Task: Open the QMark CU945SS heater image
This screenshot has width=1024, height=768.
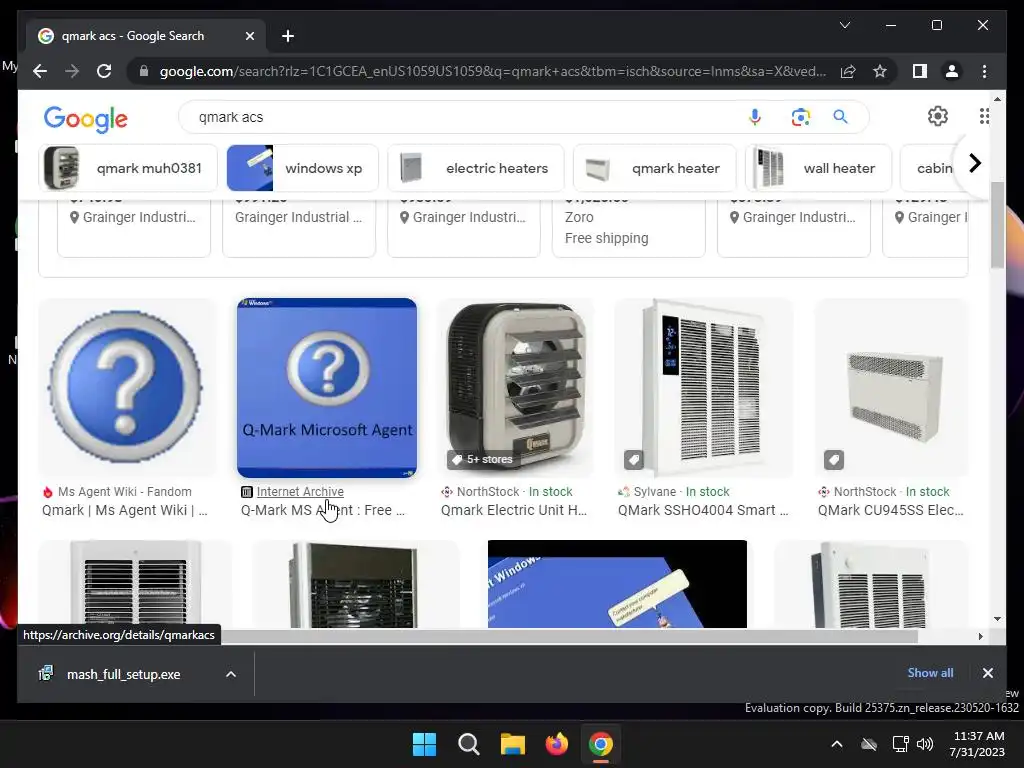Action: click(x=892, y=387)
